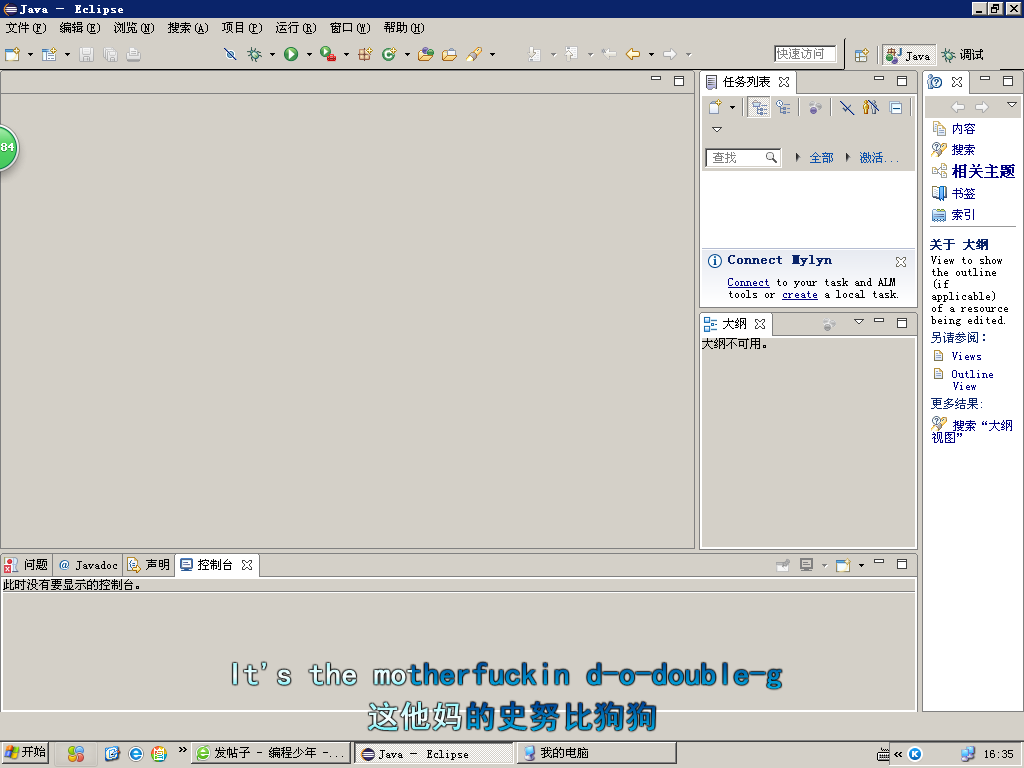The height and width of the screenshot is (768, 1024).
Task: Toggle Hide Completed Tasks in task list
Action: 847,108
